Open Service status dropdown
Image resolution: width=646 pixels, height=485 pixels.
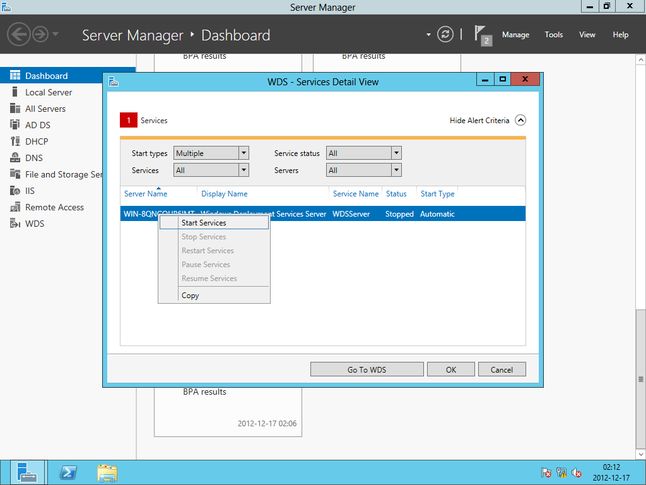(363, 153)
